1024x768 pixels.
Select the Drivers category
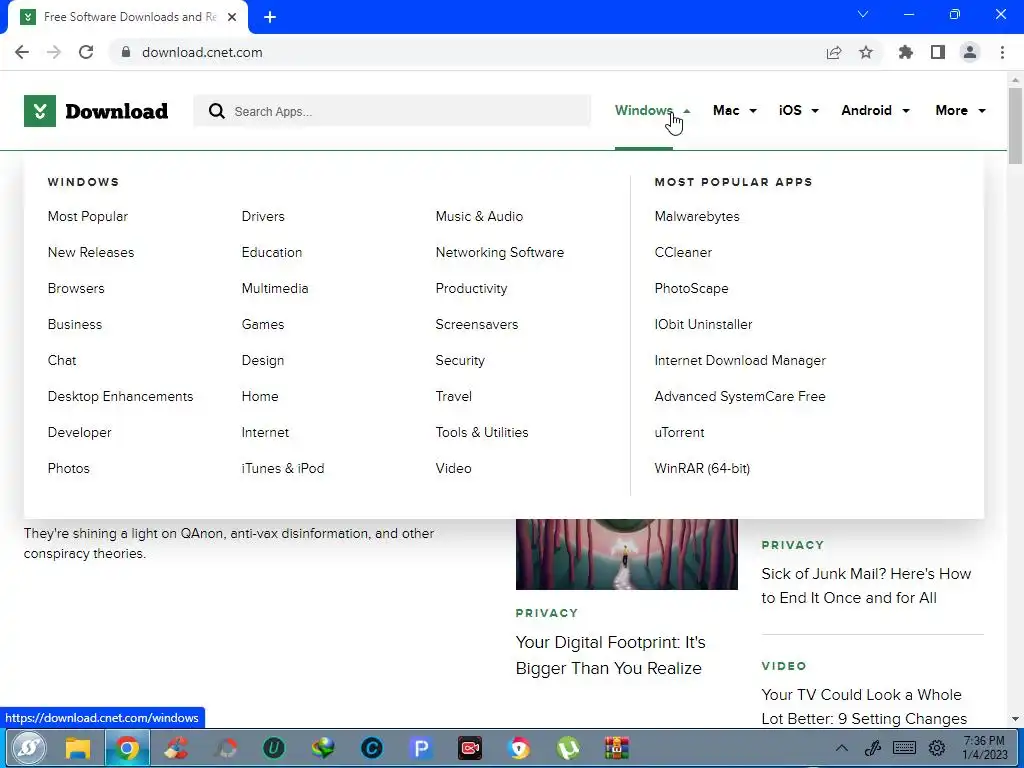263,216
